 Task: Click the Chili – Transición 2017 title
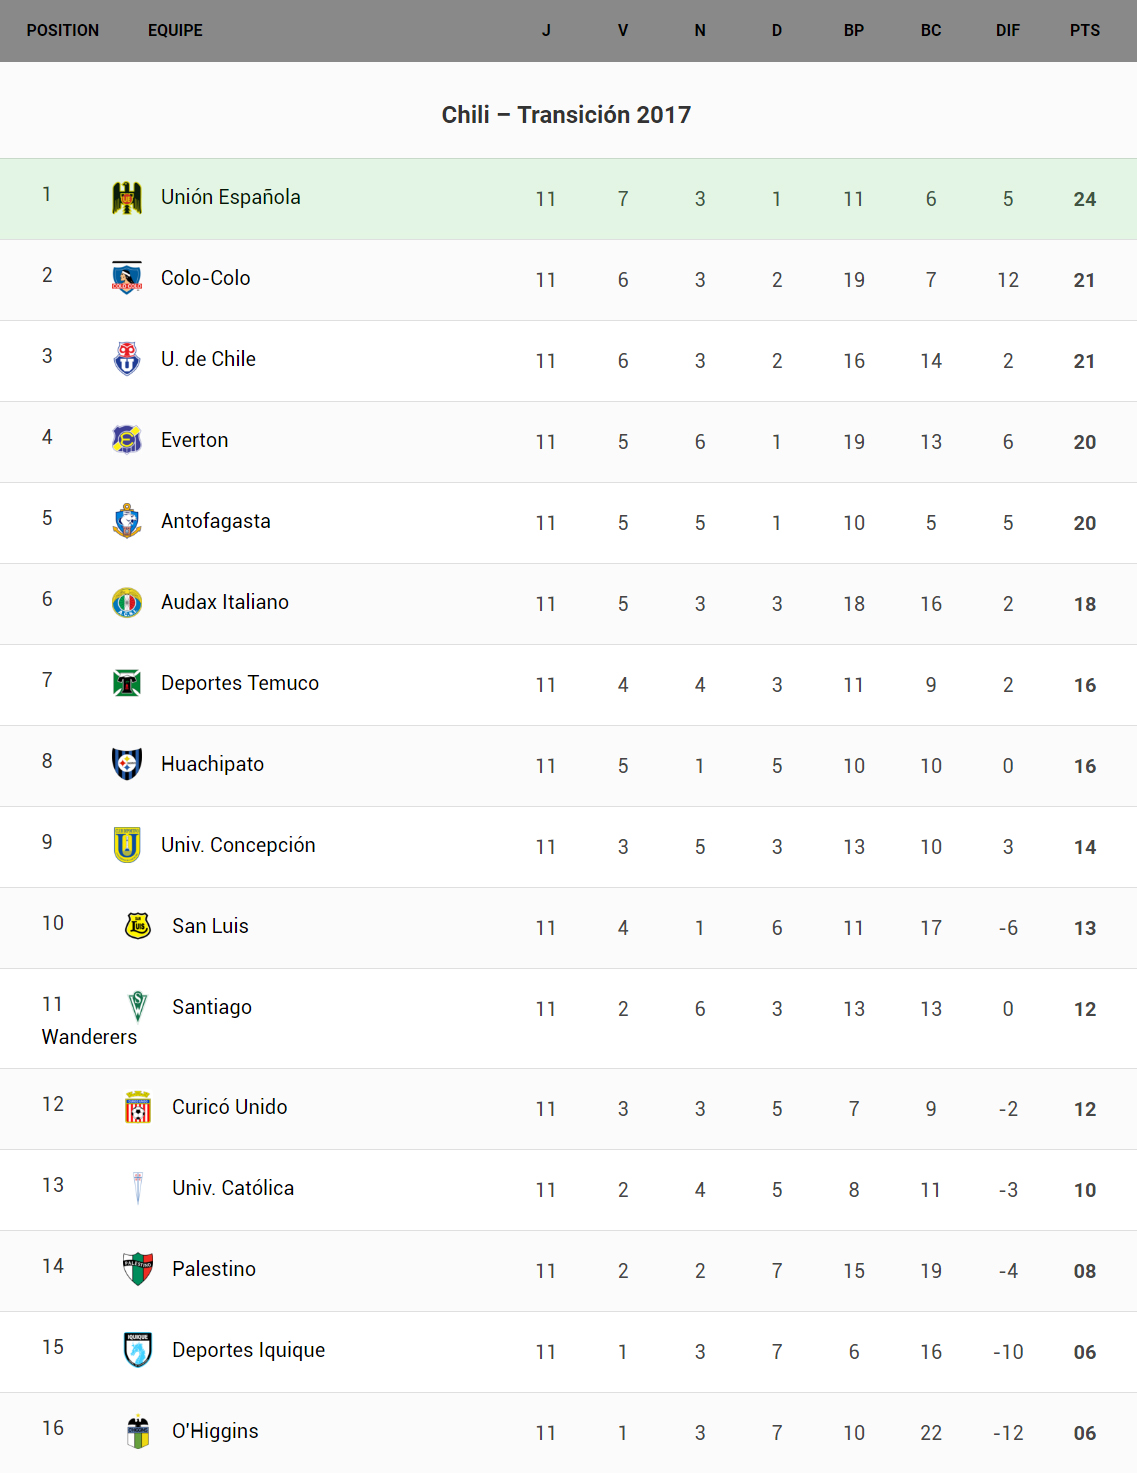566,115
